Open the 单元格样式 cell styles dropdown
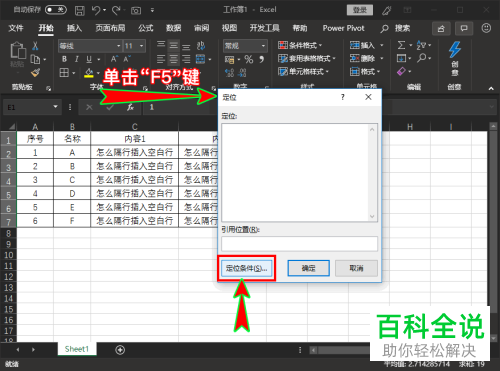 click(x=303, y=71)
